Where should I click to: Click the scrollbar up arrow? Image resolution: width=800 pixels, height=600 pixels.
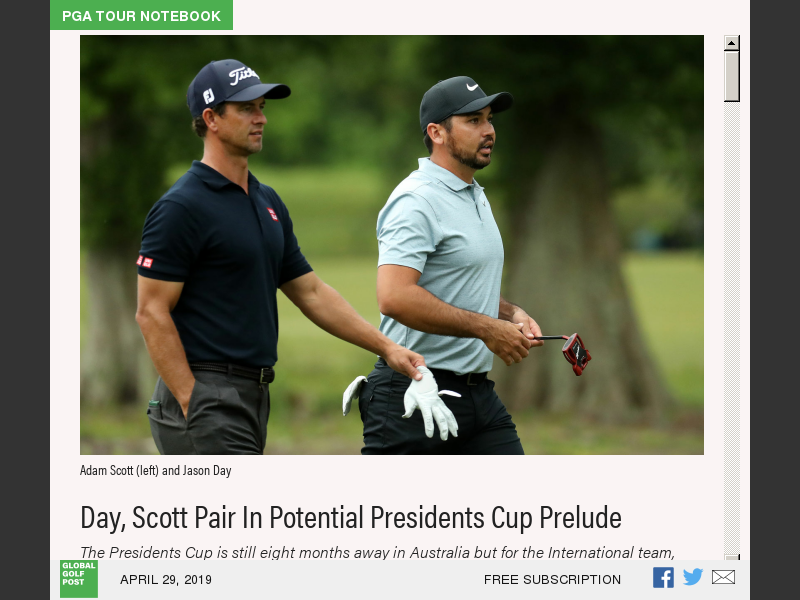pyautogui.click(x=732, y=43)
